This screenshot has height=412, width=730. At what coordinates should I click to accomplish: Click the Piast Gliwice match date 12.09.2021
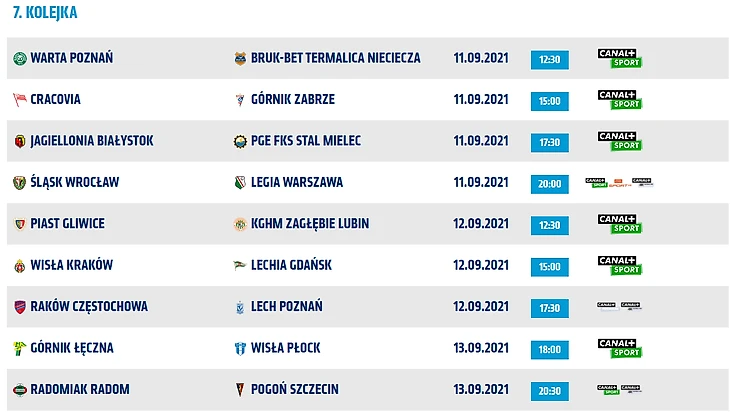point(481,224)
